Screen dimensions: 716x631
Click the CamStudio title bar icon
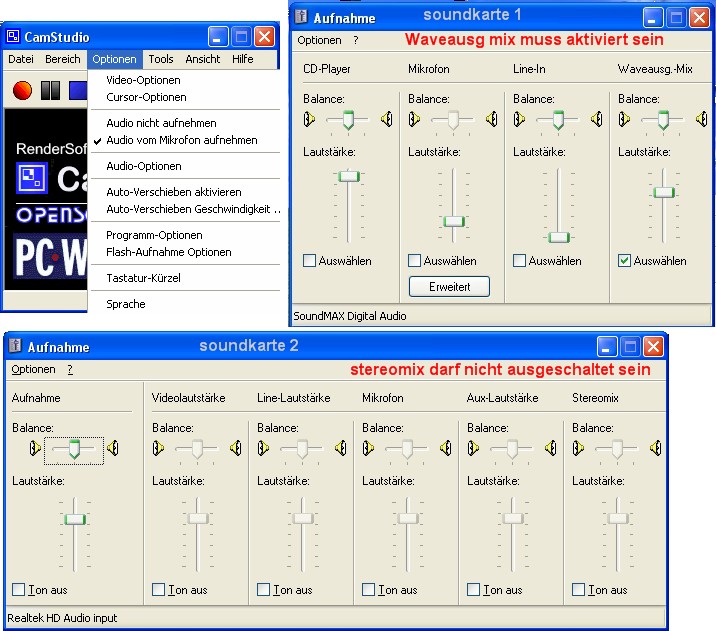click(x=13, y=37)
